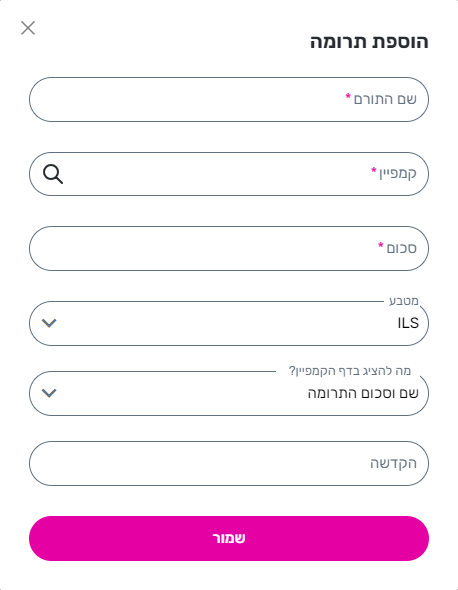
Task: Focus the קמפיין campaign search field
Action: point(229,174)
